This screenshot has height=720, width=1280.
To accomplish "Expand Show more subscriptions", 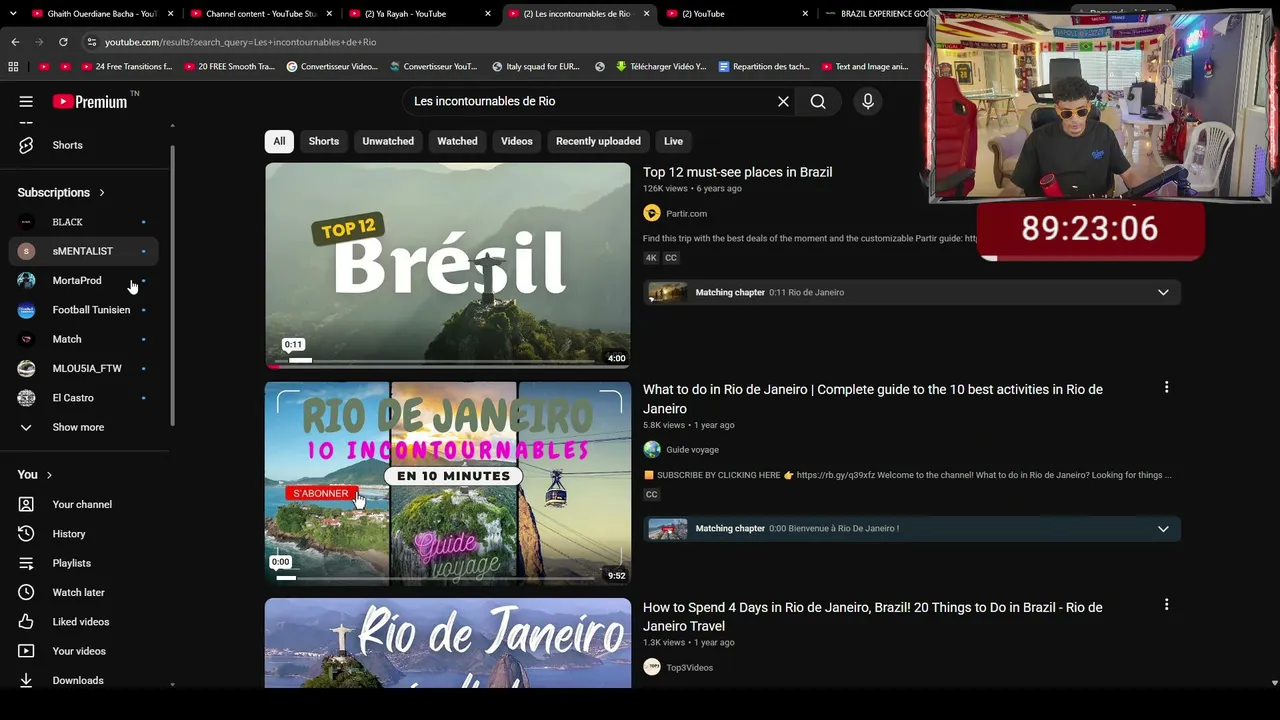I will click(x=84, y=427).
